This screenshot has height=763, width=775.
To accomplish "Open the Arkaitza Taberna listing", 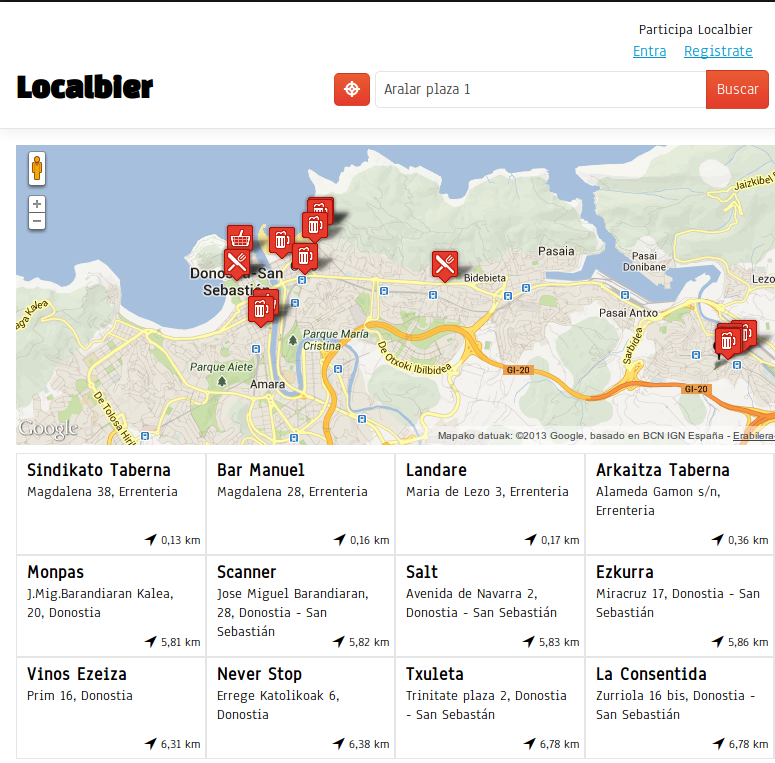I will [x=679, y=502].
